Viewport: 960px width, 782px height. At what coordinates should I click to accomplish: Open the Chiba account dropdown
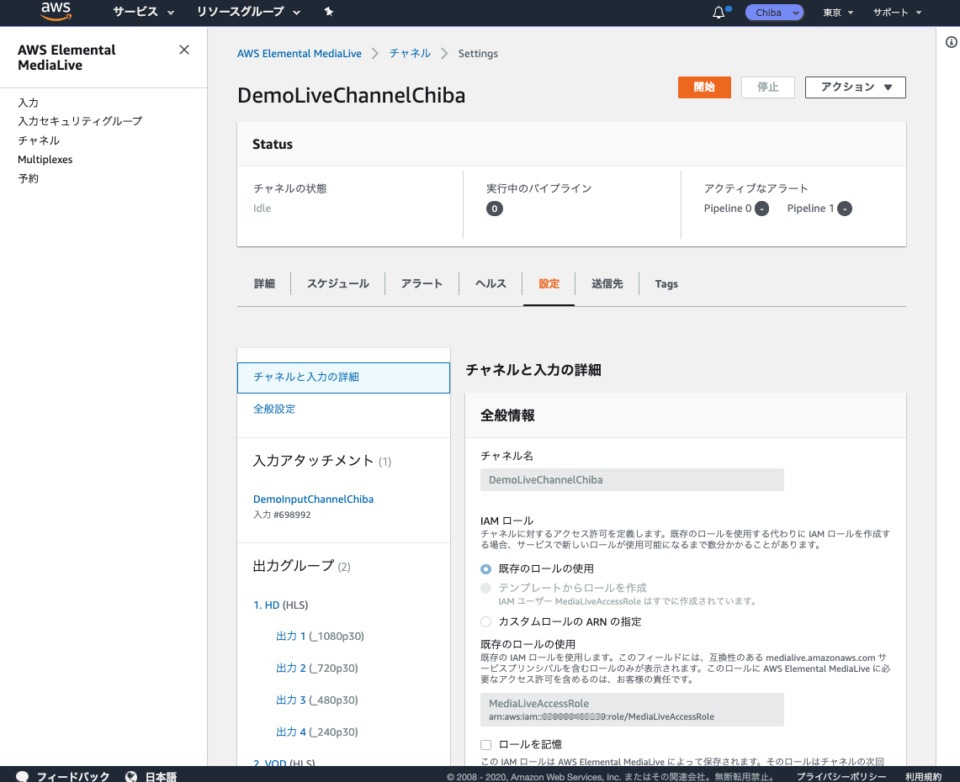(774, 12)
